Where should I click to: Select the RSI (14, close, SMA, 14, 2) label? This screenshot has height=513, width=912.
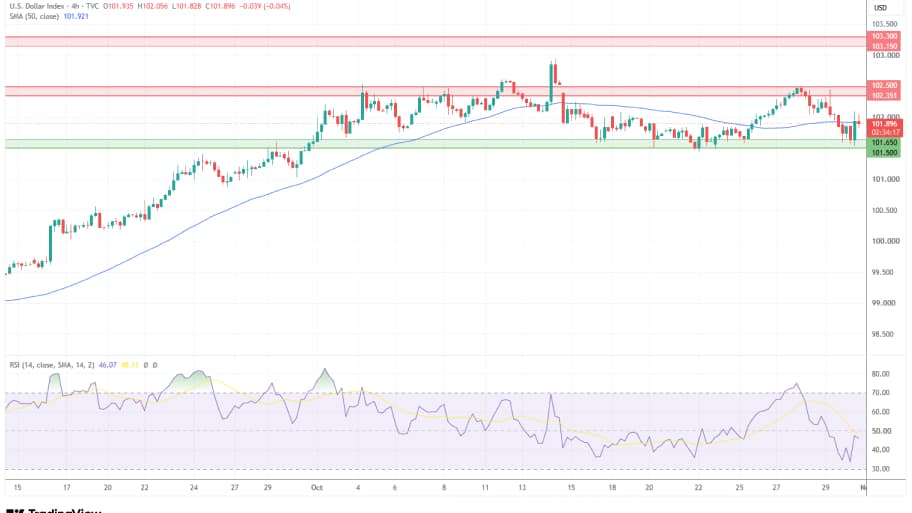[x=52, y=365]
